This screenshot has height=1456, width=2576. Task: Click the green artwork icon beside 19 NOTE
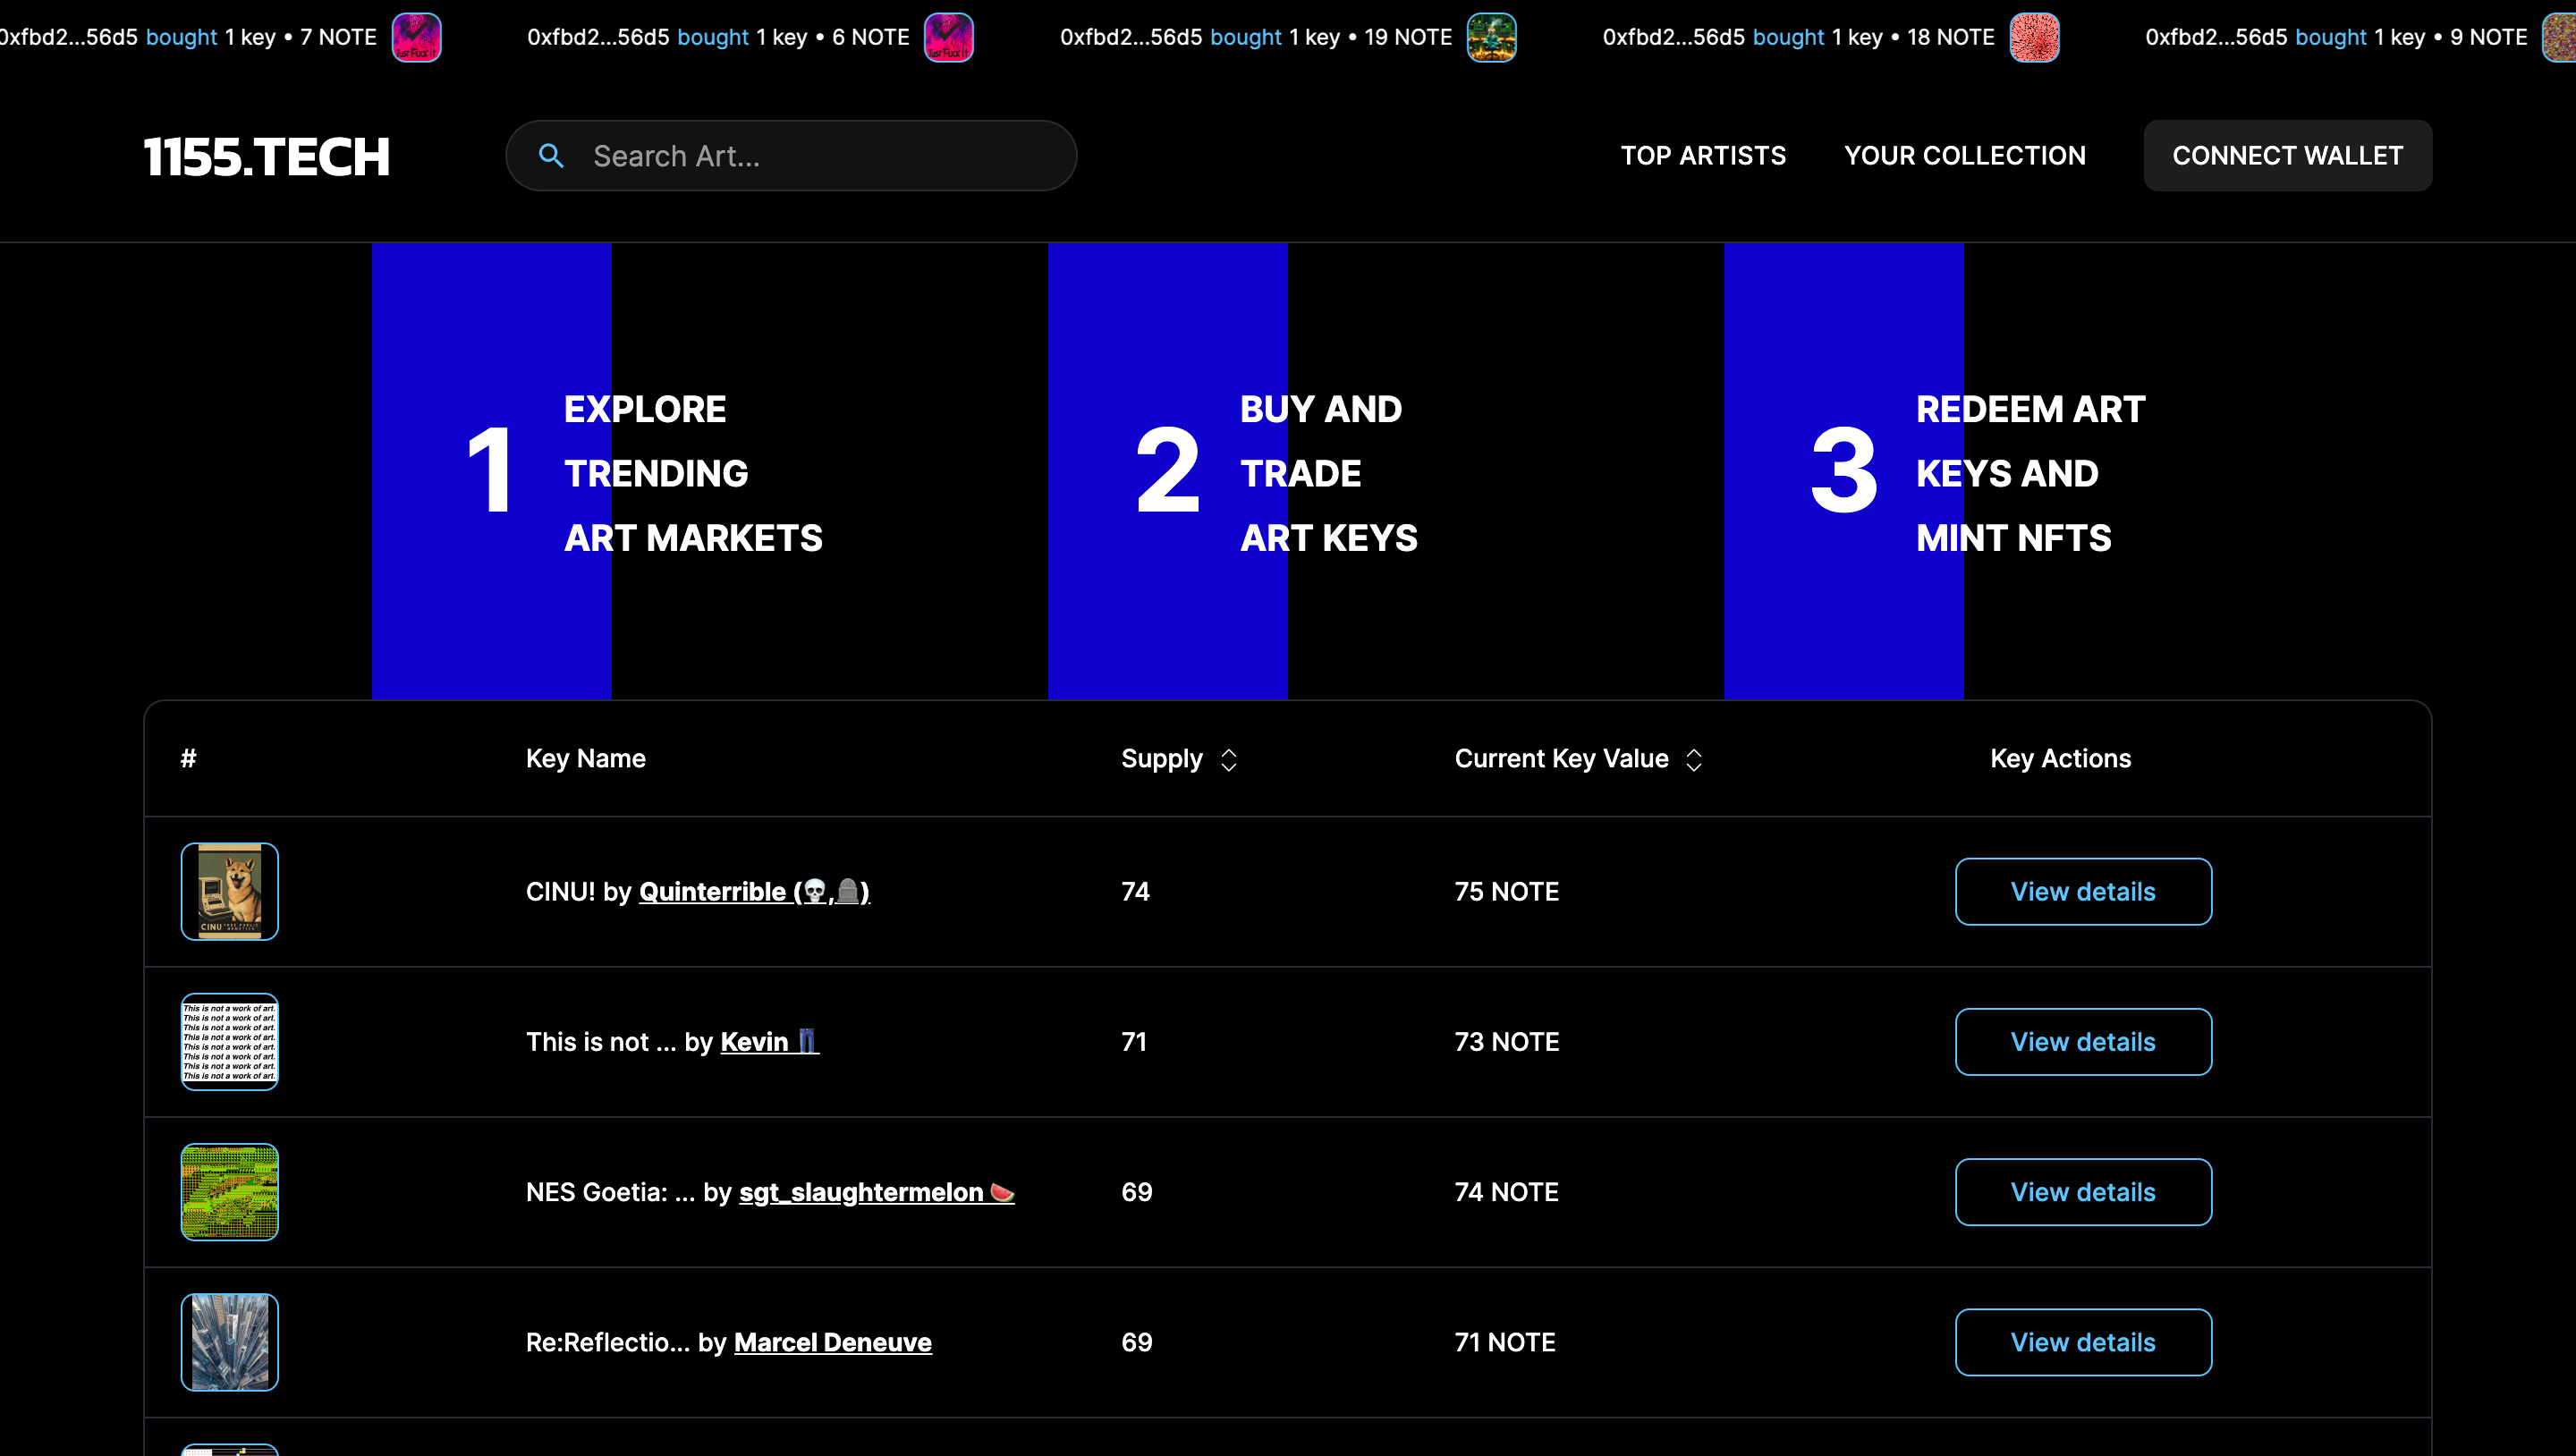pos(1491,37)
